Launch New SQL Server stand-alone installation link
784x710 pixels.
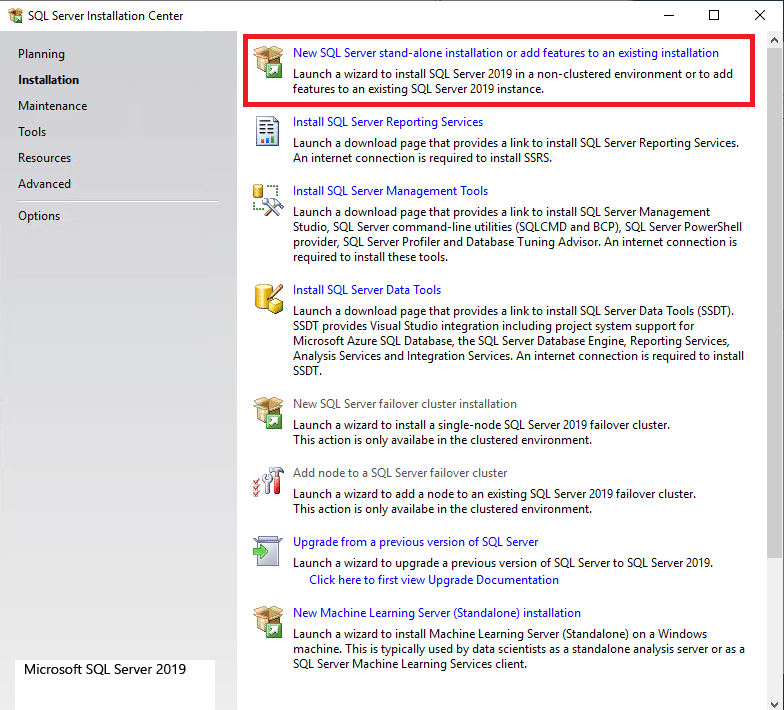[506, 53]
